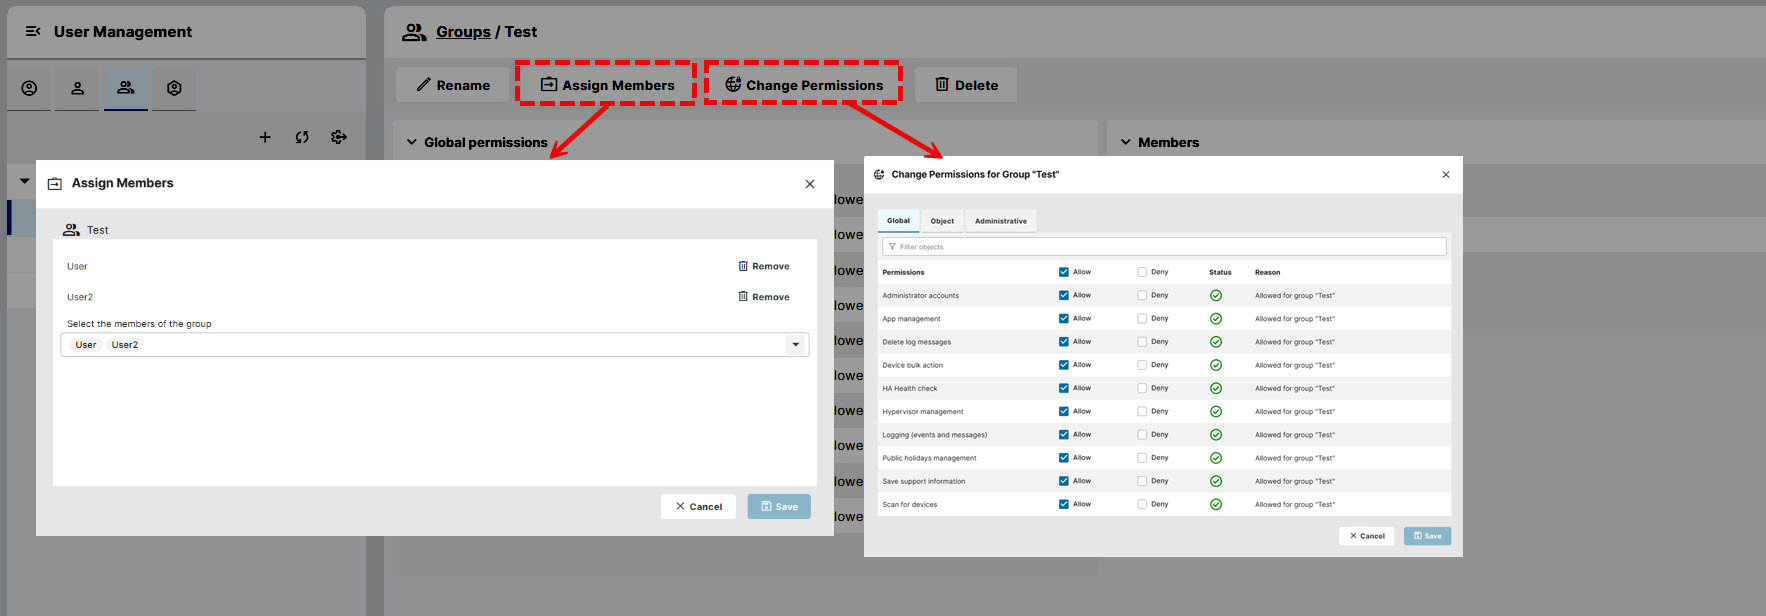Click the User chip in members field
The image size is (1766, 616).
point(86,345)
